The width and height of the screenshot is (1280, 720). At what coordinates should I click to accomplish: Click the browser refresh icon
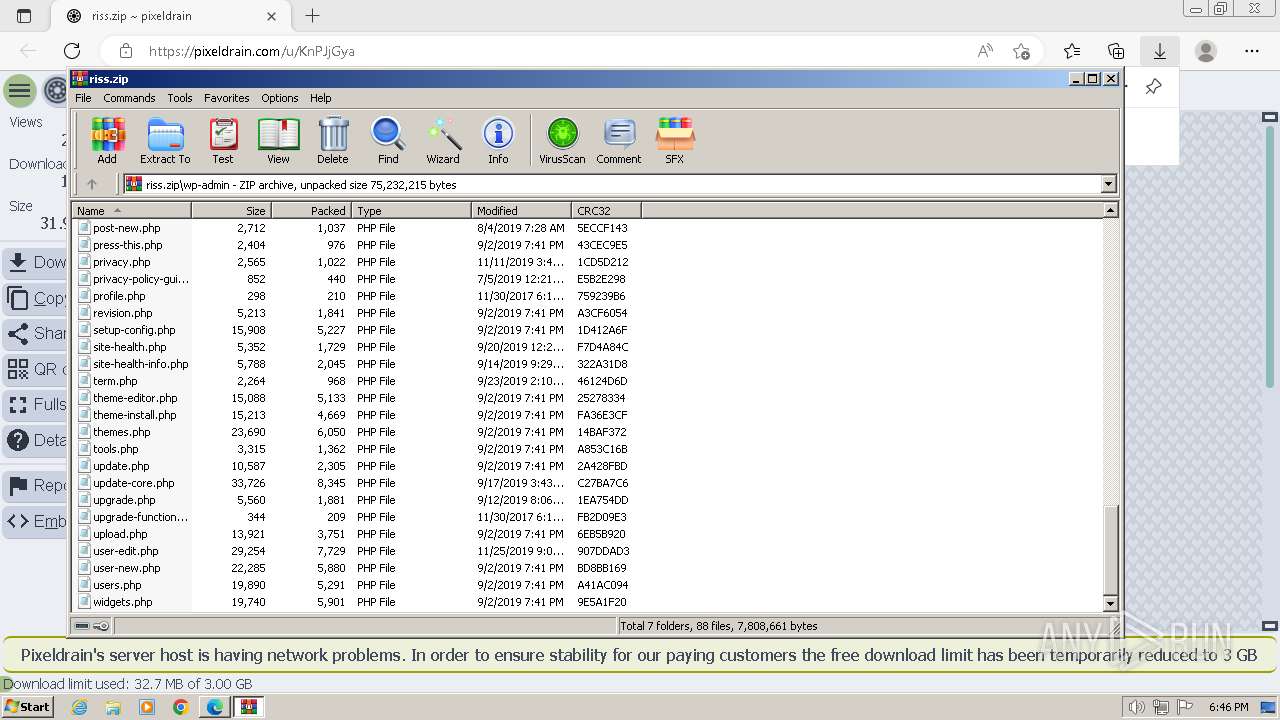coord(72,51)
